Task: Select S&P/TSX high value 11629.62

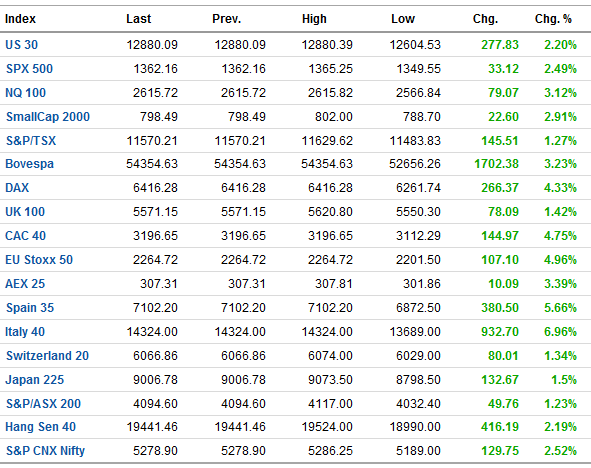Action: 327,141
